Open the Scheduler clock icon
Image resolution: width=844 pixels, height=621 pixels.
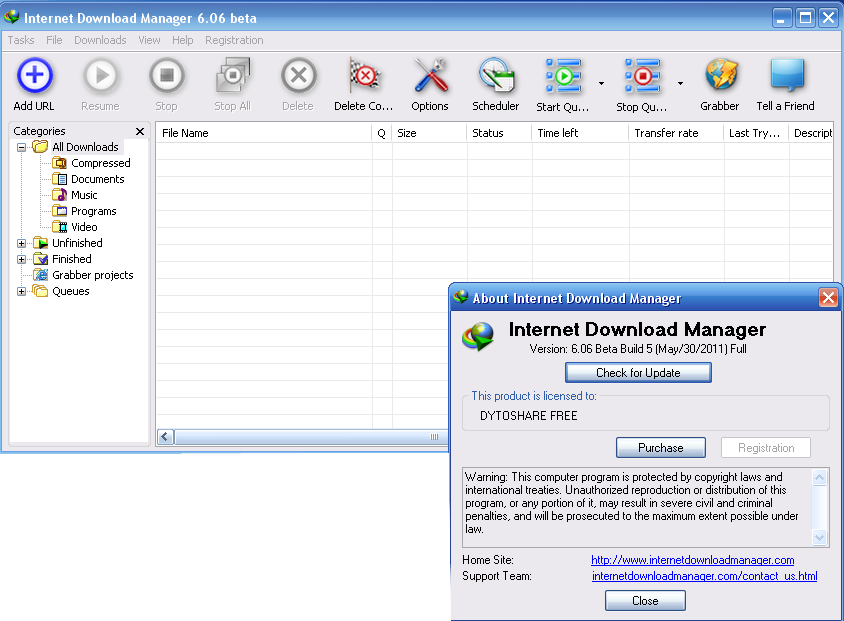pos(496,76)
